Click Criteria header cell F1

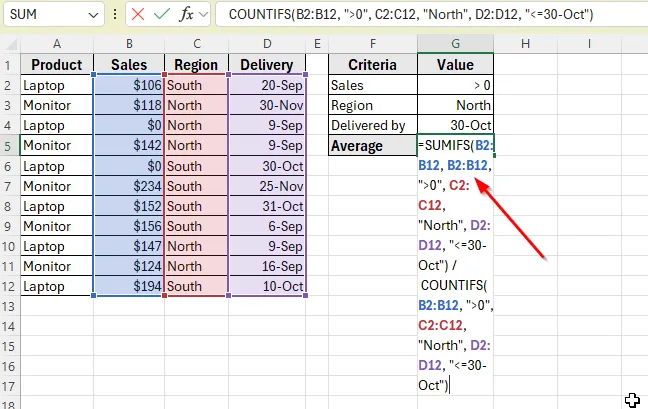373,64
